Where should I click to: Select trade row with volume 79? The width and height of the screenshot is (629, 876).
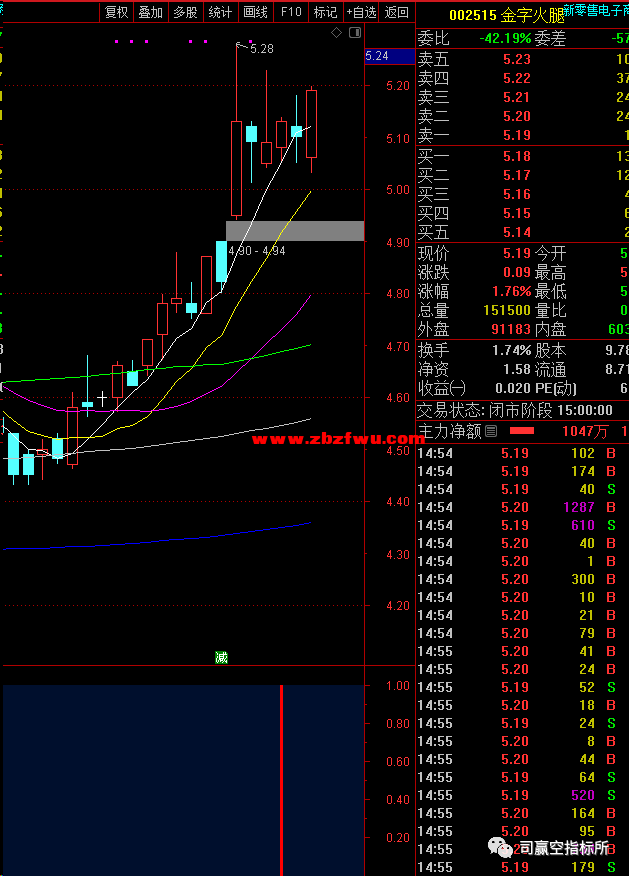click(523, 634)
